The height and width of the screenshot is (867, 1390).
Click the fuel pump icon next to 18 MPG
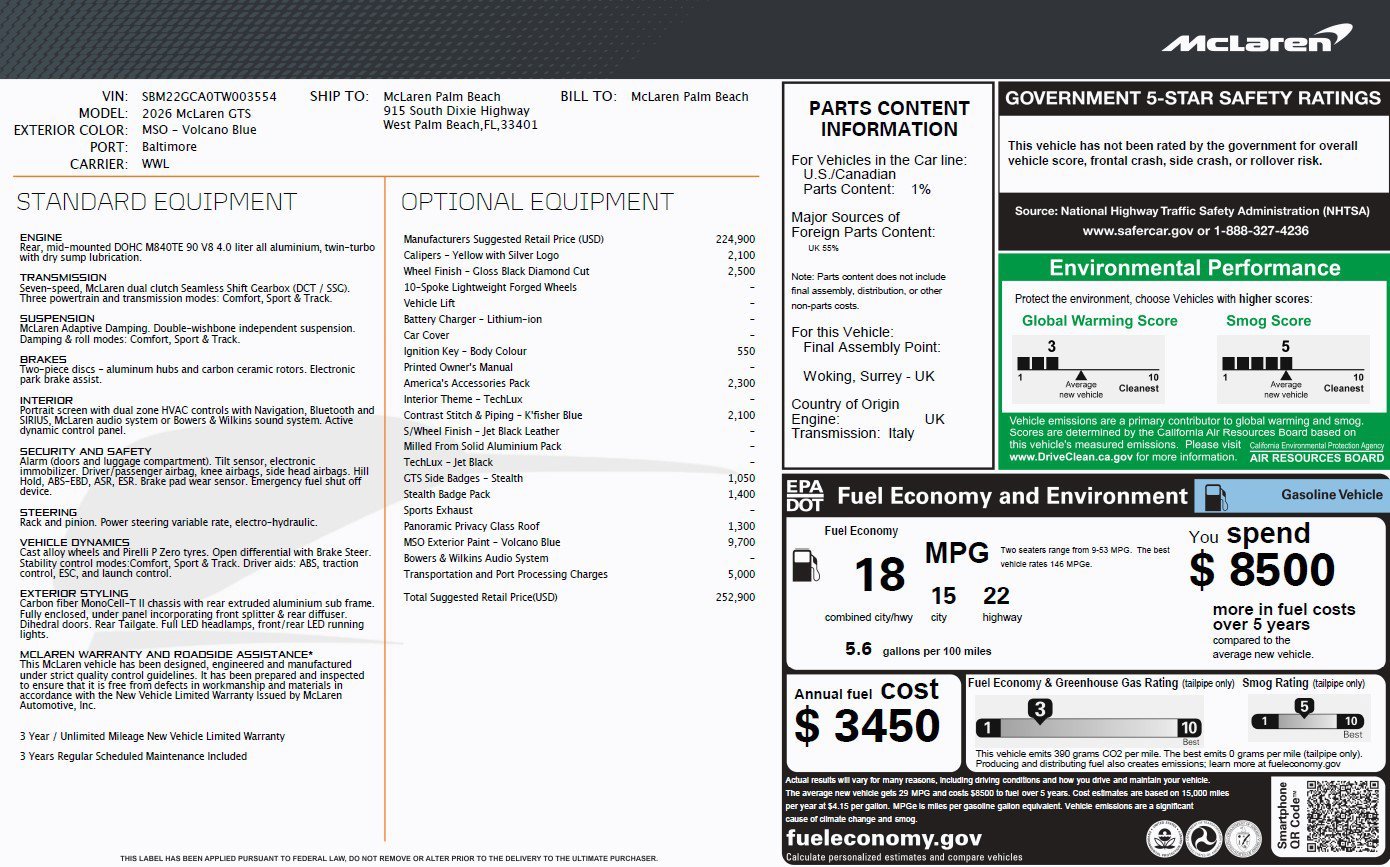coord(805,566)
